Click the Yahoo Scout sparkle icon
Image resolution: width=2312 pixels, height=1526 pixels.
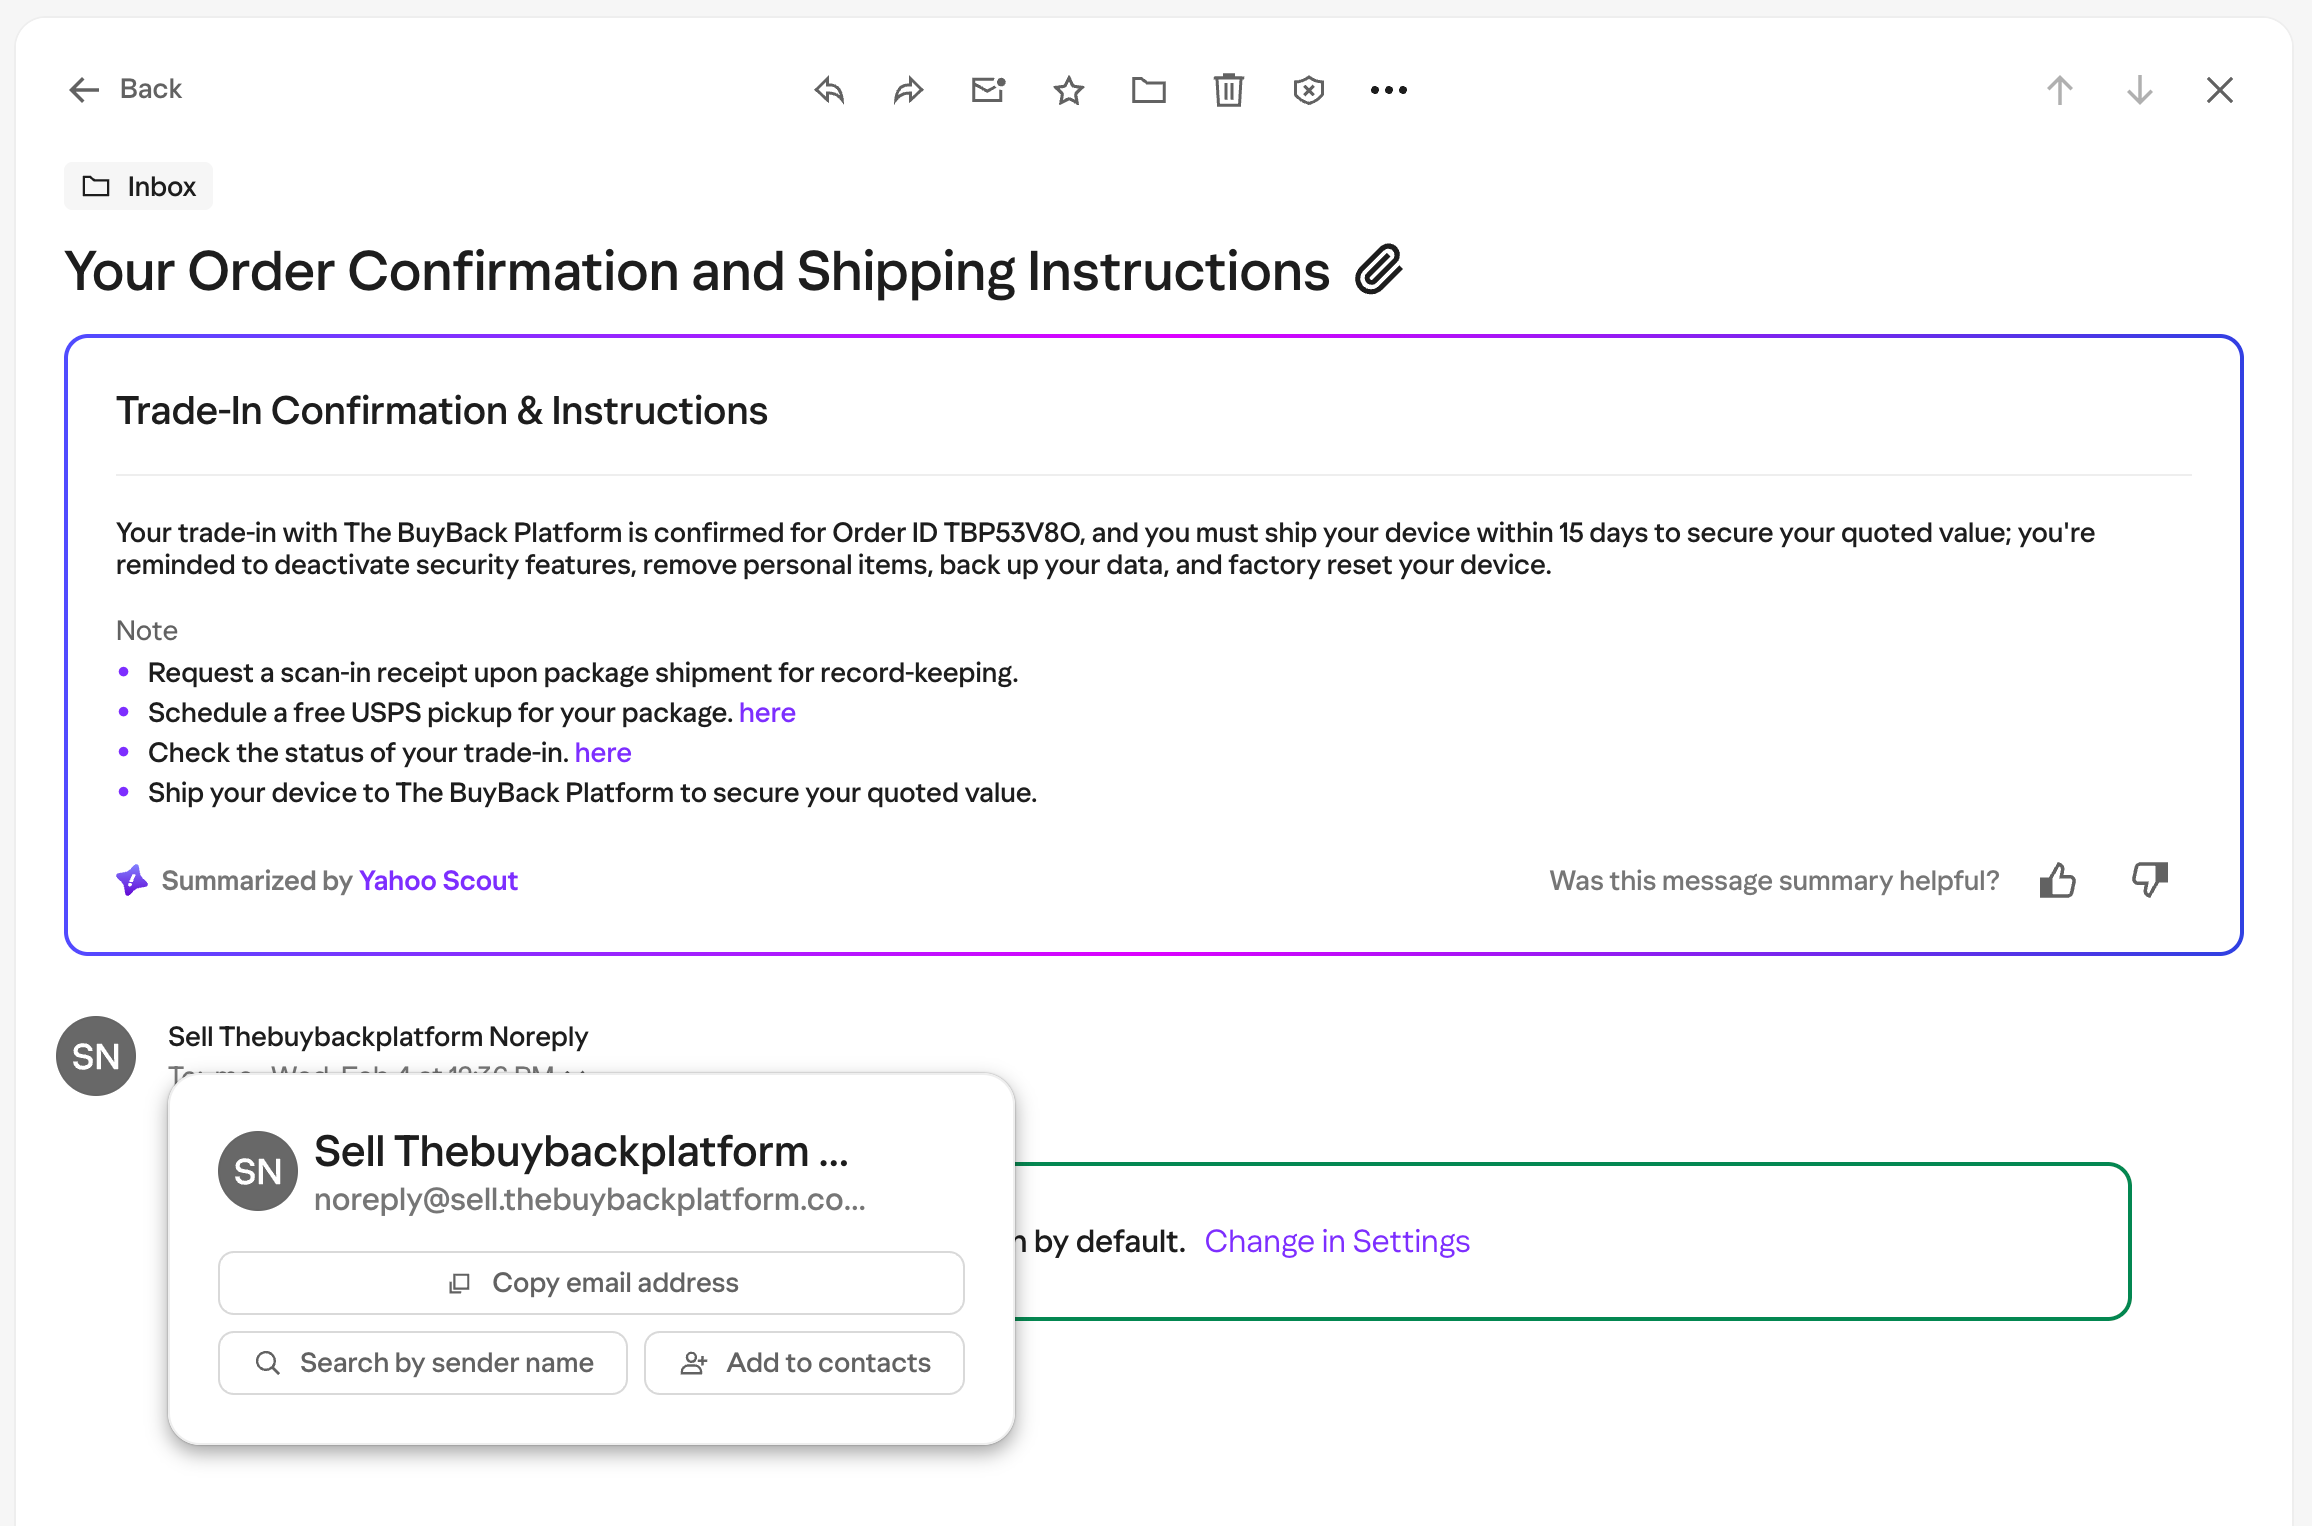click(132, 880)
